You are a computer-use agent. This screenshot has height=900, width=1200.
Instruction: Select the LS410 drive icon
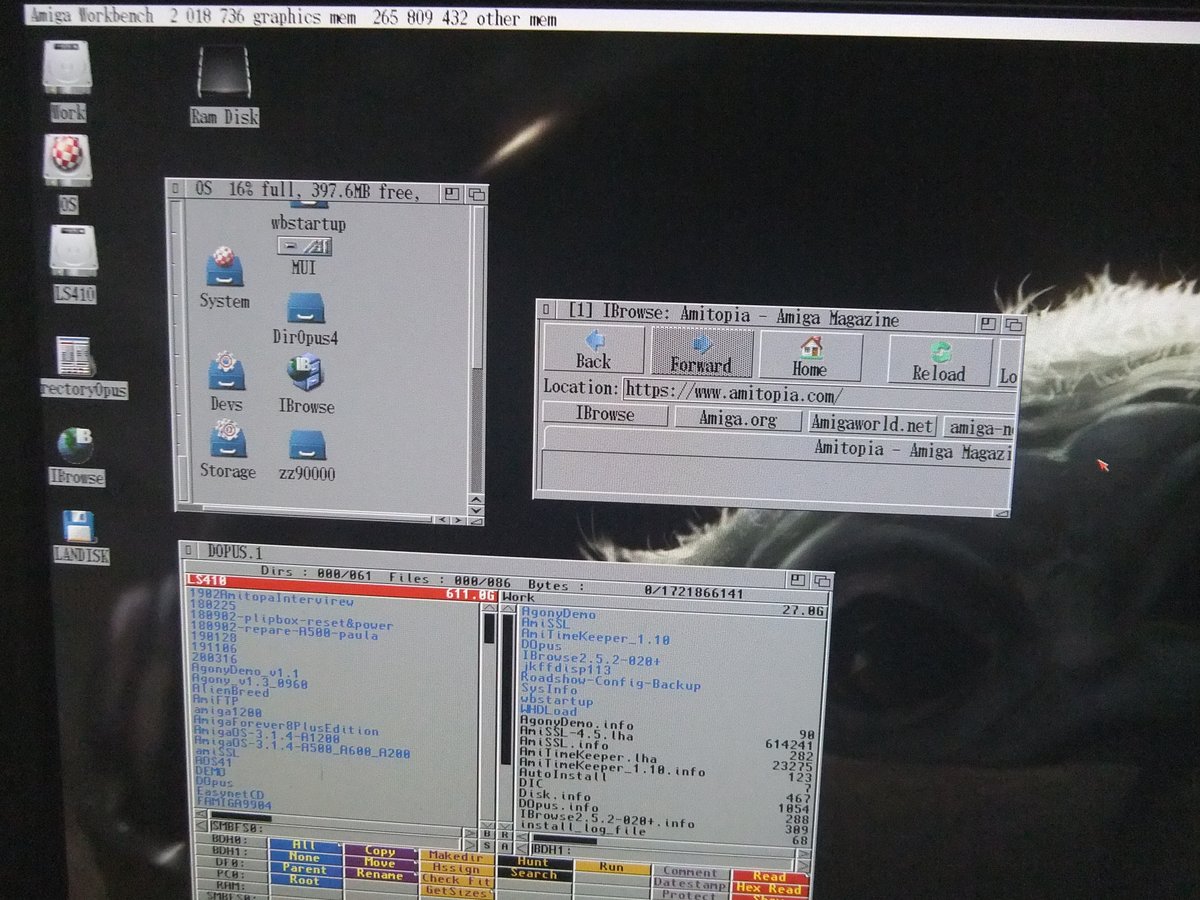[74, 251]
